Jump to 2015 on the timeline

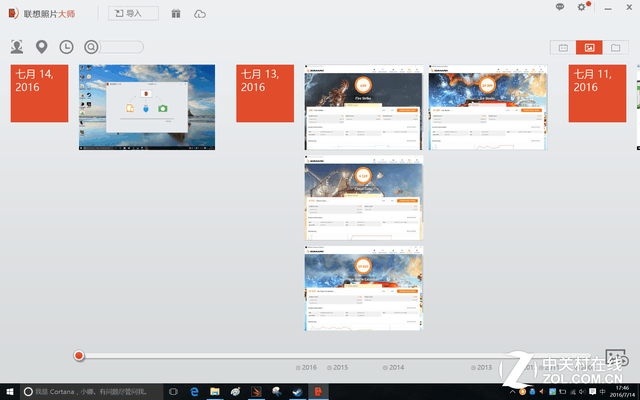[x=340, y=368]
